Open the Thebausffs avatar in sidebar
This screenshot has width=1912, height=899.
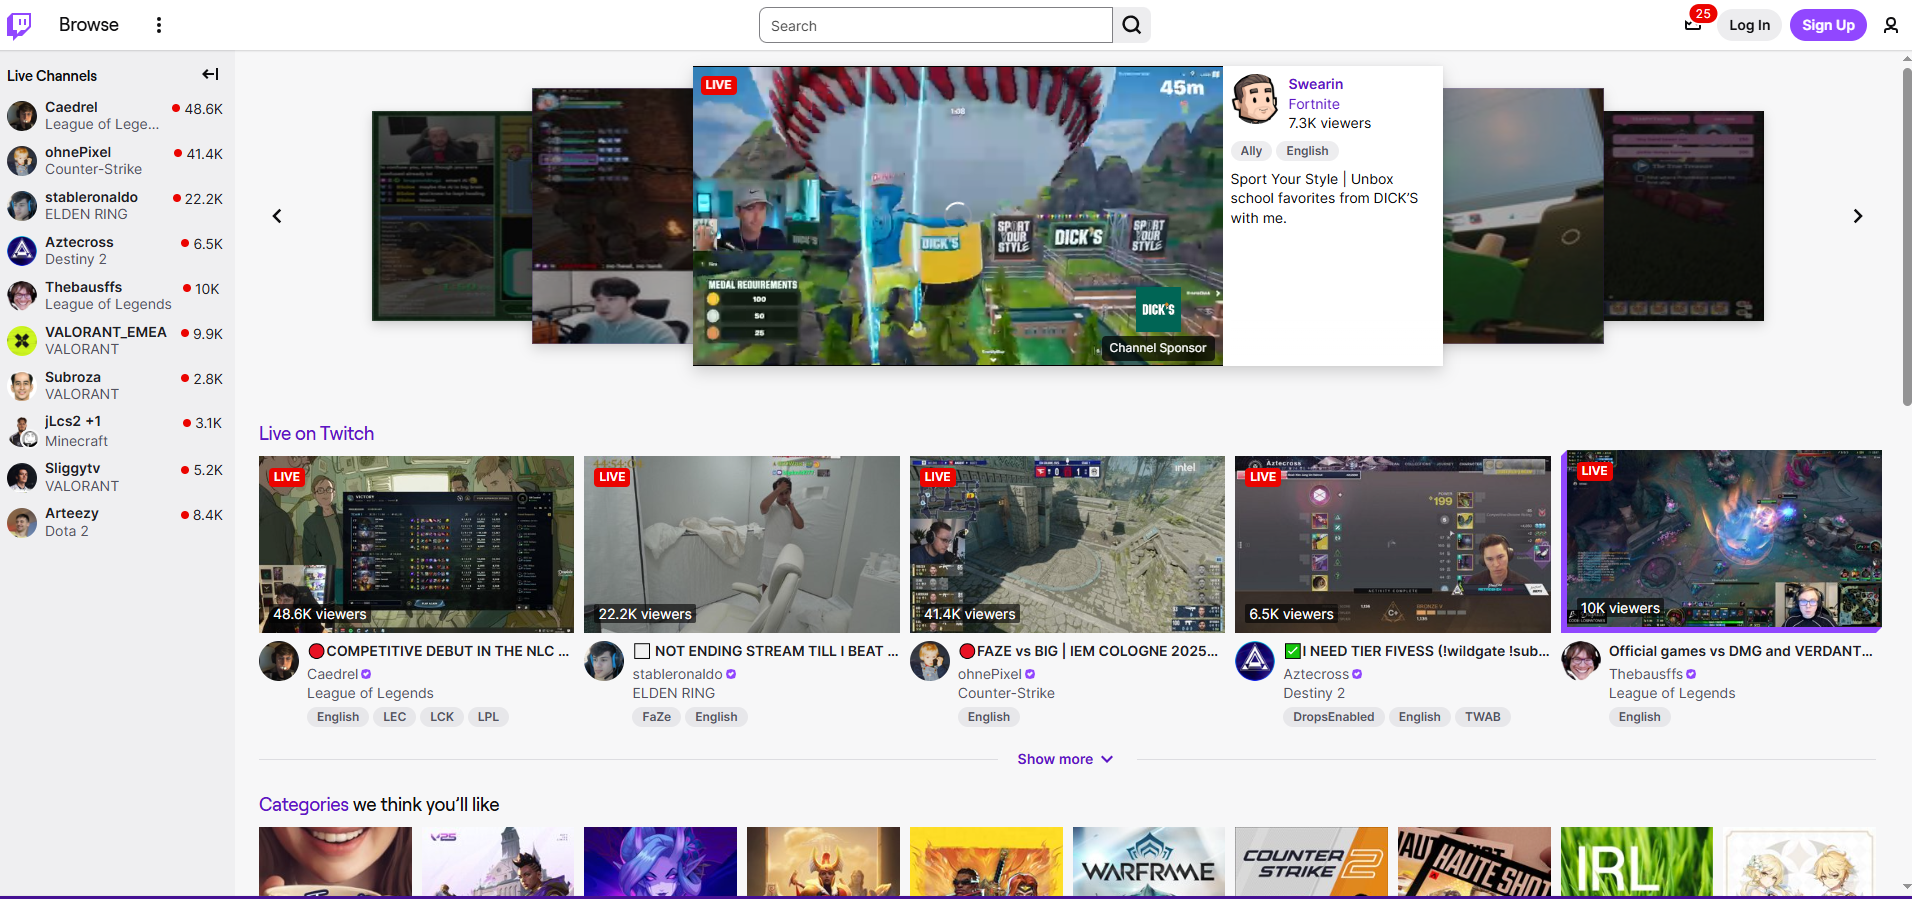22,296
